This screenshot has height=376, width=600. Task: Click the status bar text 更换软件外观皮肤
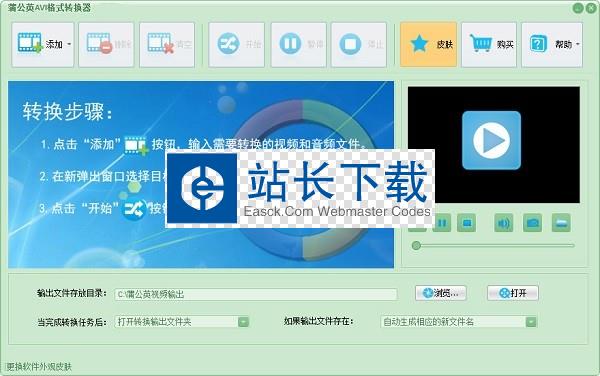tap(39, 367)
